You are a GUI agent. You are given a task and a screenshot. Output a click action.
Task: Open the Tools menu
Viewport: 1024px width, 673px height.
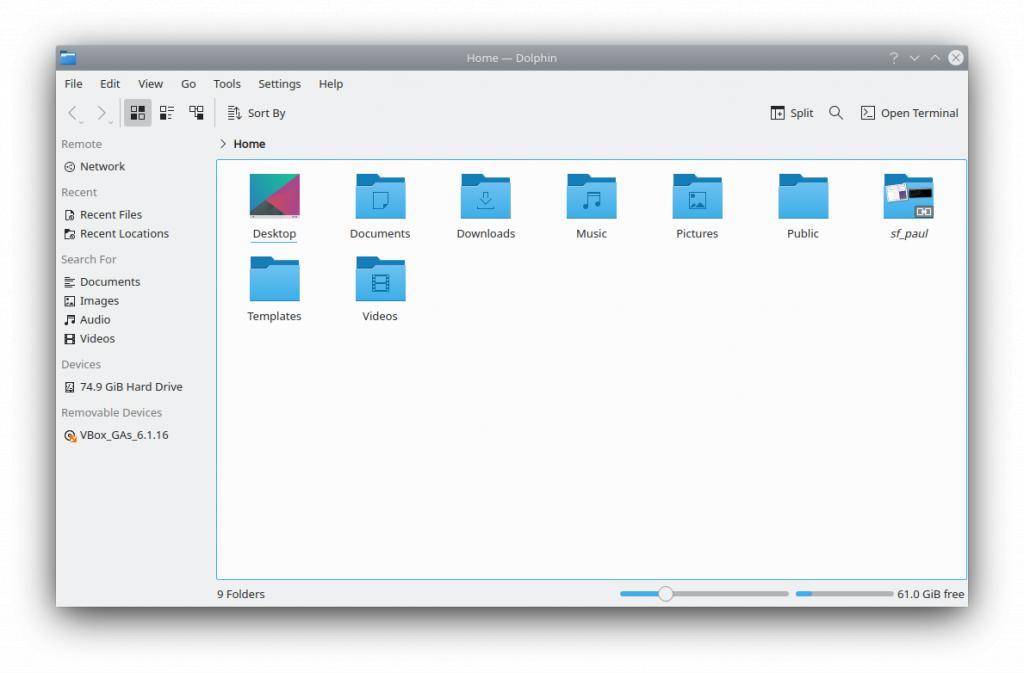227,84
